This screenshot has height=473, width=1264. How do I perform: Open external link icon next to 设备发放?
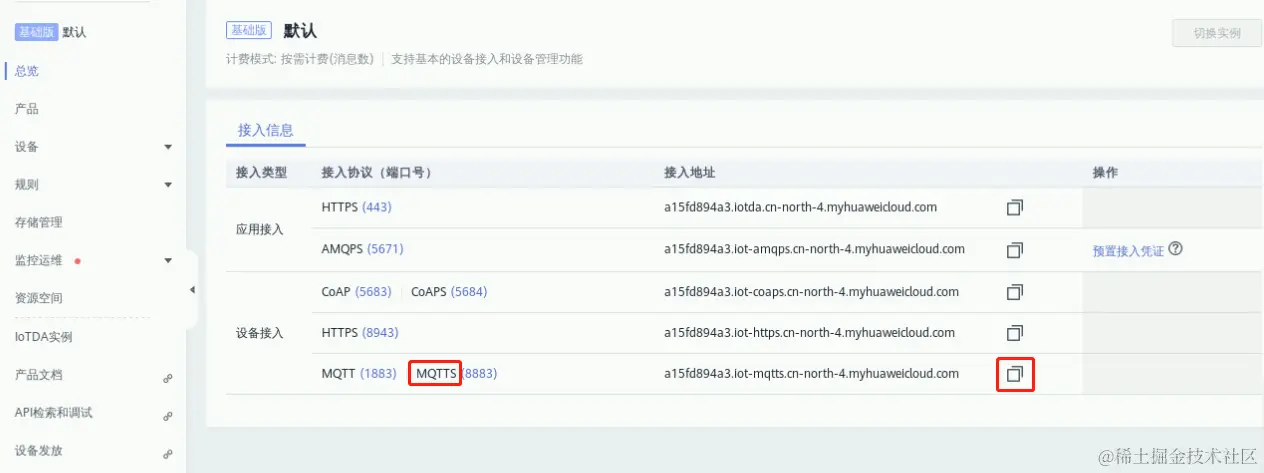click(168, 454)
